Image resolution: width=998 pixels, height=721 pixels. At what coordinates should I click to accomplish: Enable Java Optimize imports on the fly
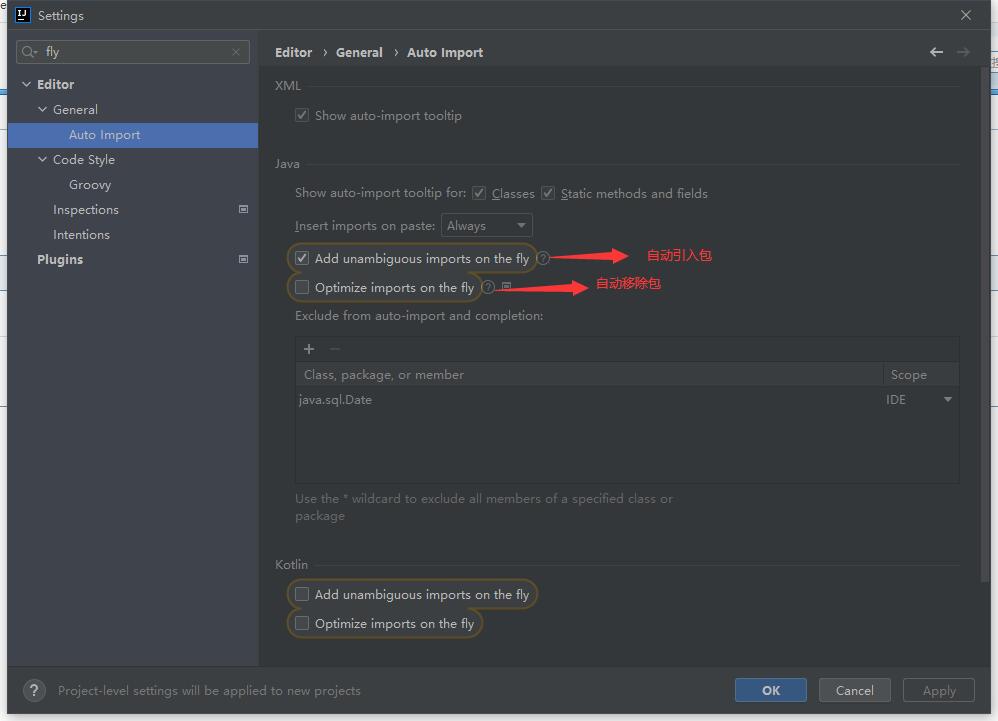click(302, 287)
